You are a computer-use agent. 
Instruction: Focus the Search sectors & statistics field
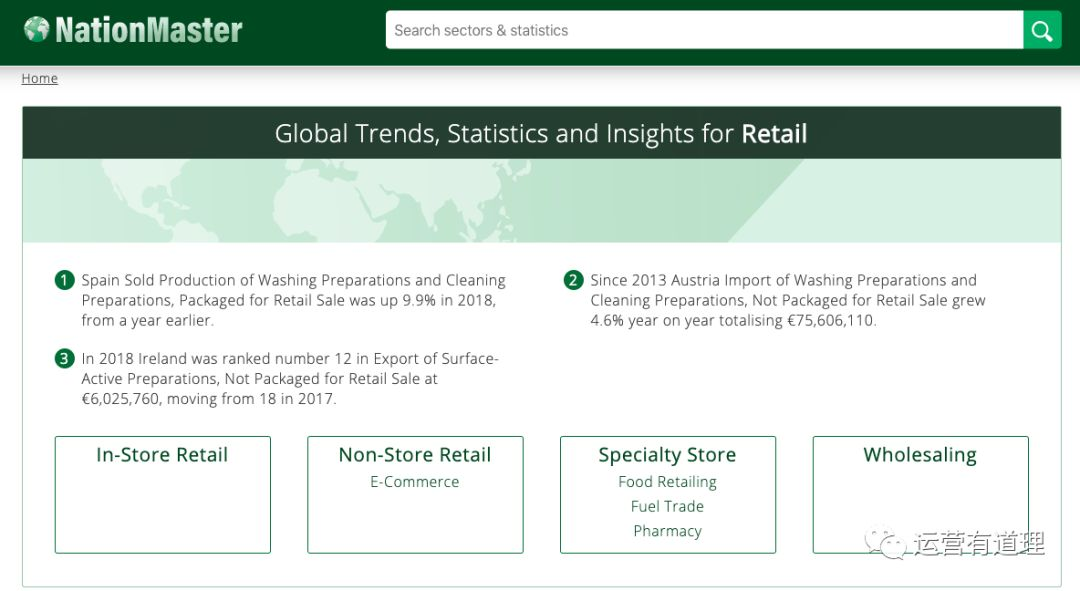coord(705,30)
